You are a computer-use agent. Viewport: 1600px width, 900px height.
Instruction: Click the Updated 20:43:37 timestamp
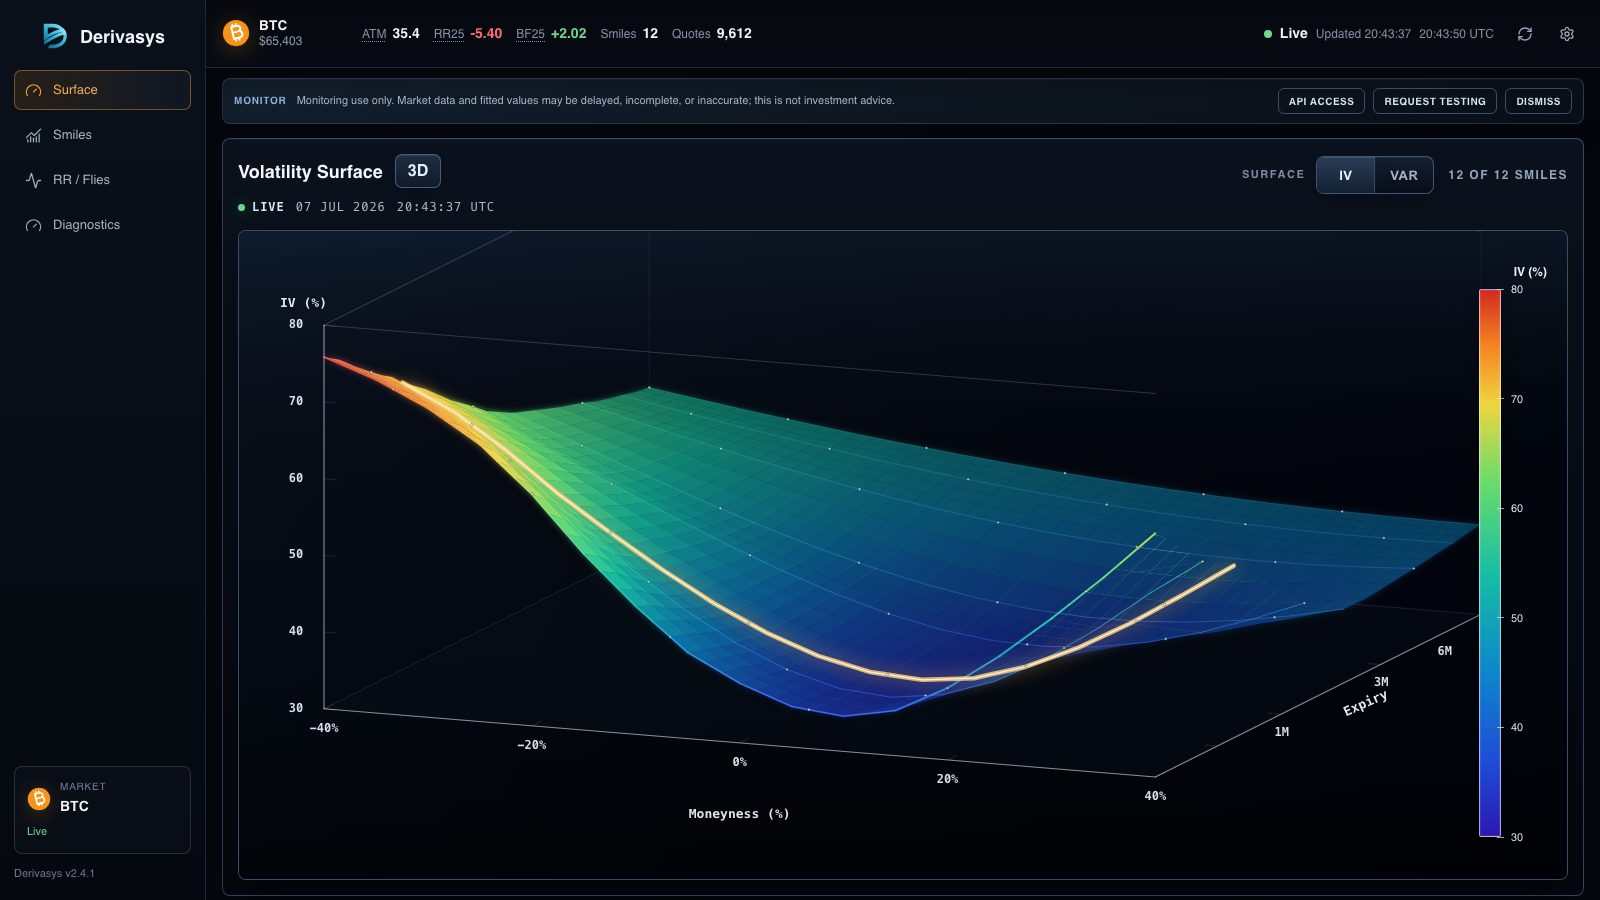(x=1363, y=34)
